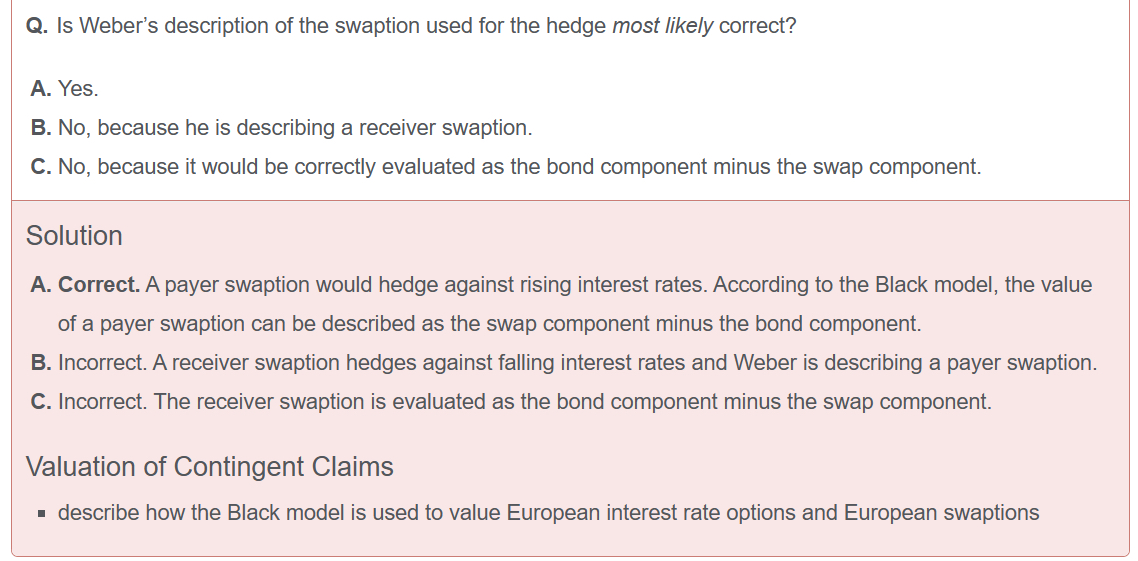Screen dimensions: 1138x561
Task: Click the "Valuation of Contingent Claims" heading
Action: point(209,467)
